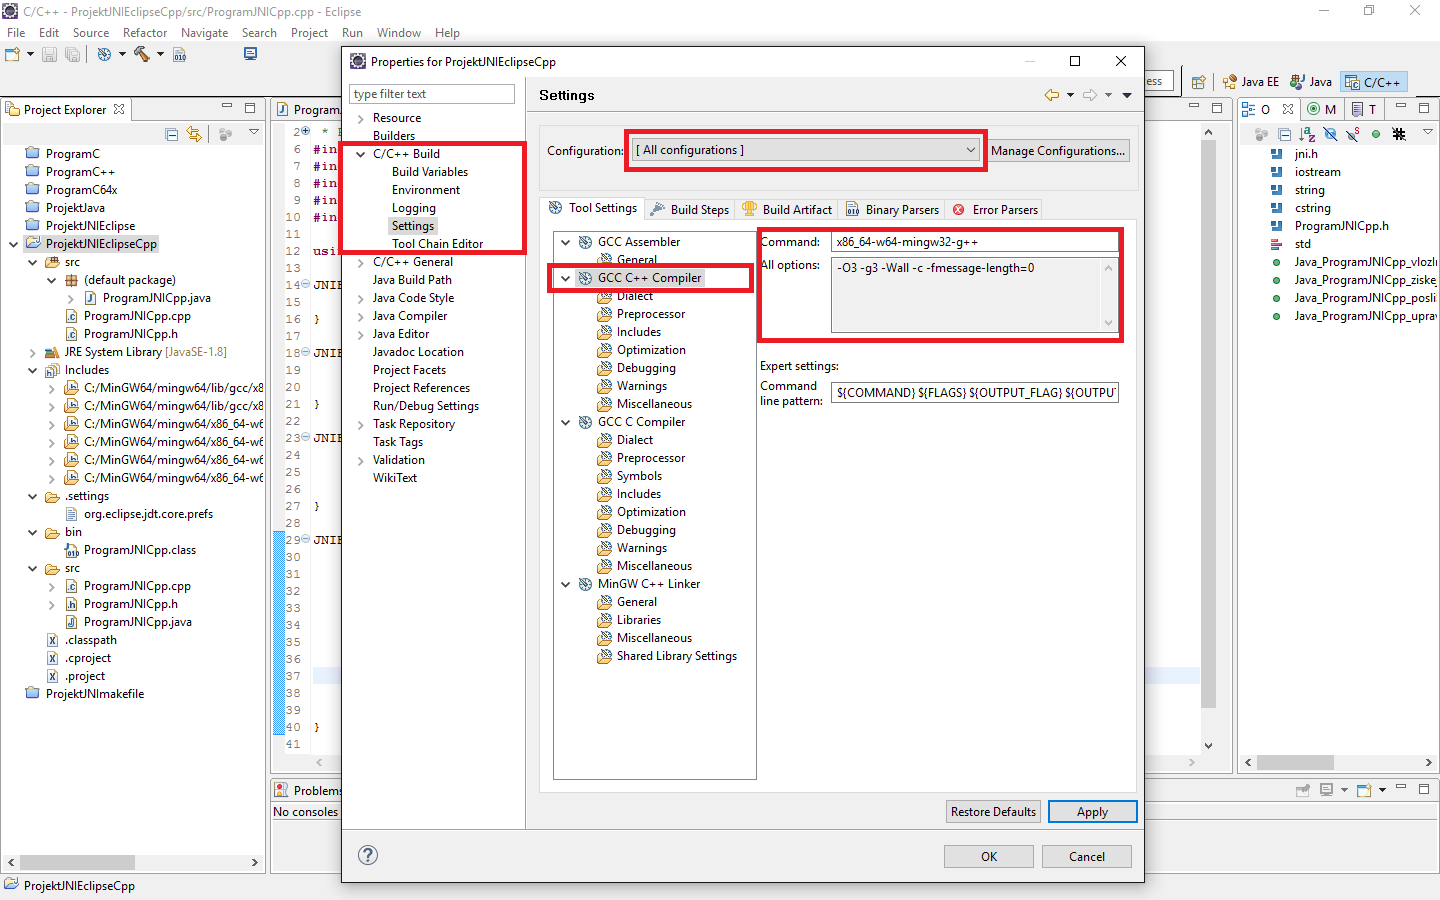Click the Save icon in the toolbar

[50, 54]
